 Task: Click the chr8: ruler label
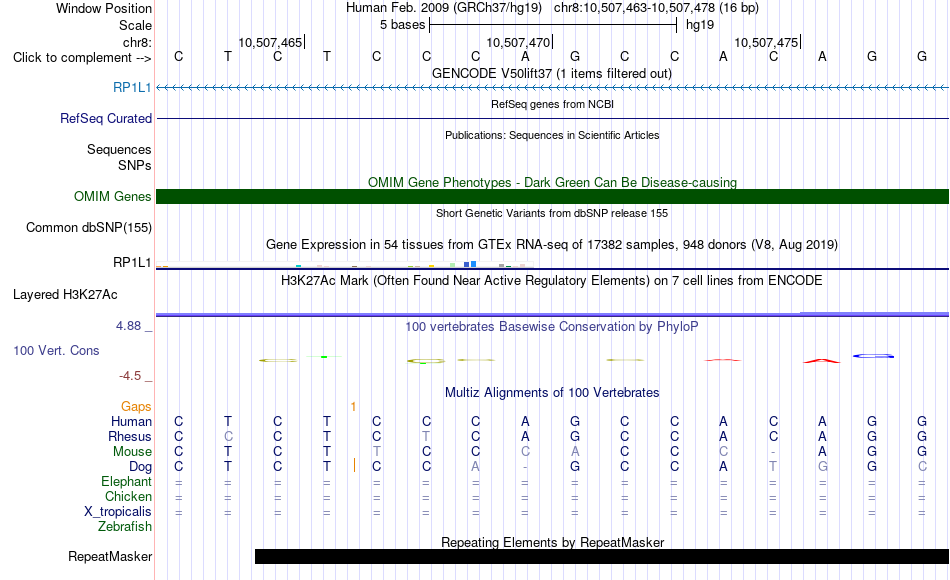(137, 42)
